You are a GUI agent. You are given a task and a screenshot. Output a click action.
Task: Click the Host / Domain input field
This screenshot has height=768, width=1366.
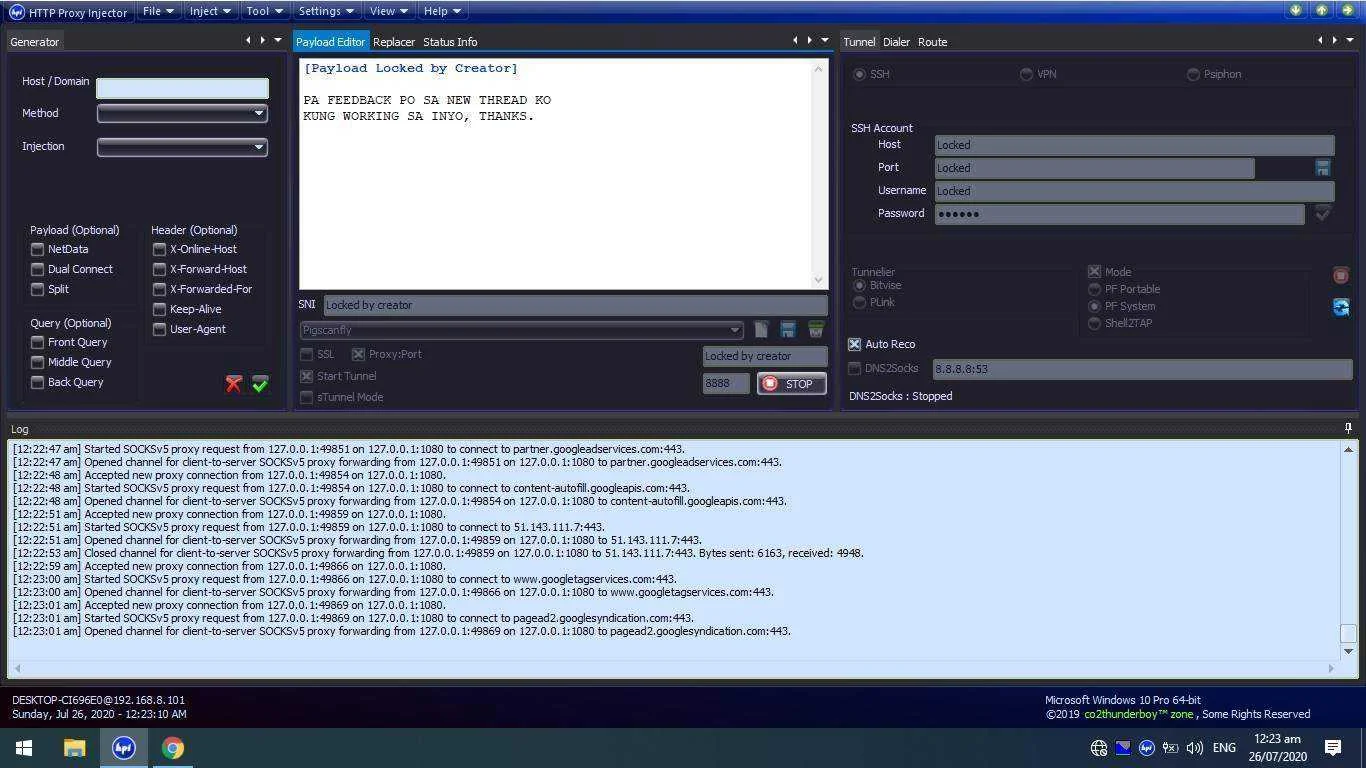(182, 88)
